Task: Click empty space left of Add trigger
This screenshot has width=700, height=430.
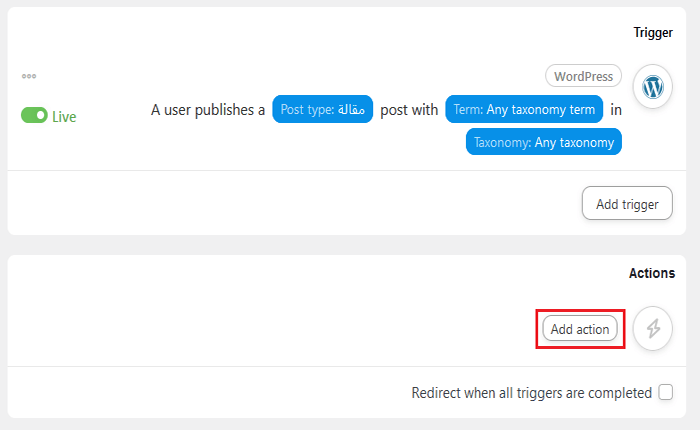Action: (300, 203)
